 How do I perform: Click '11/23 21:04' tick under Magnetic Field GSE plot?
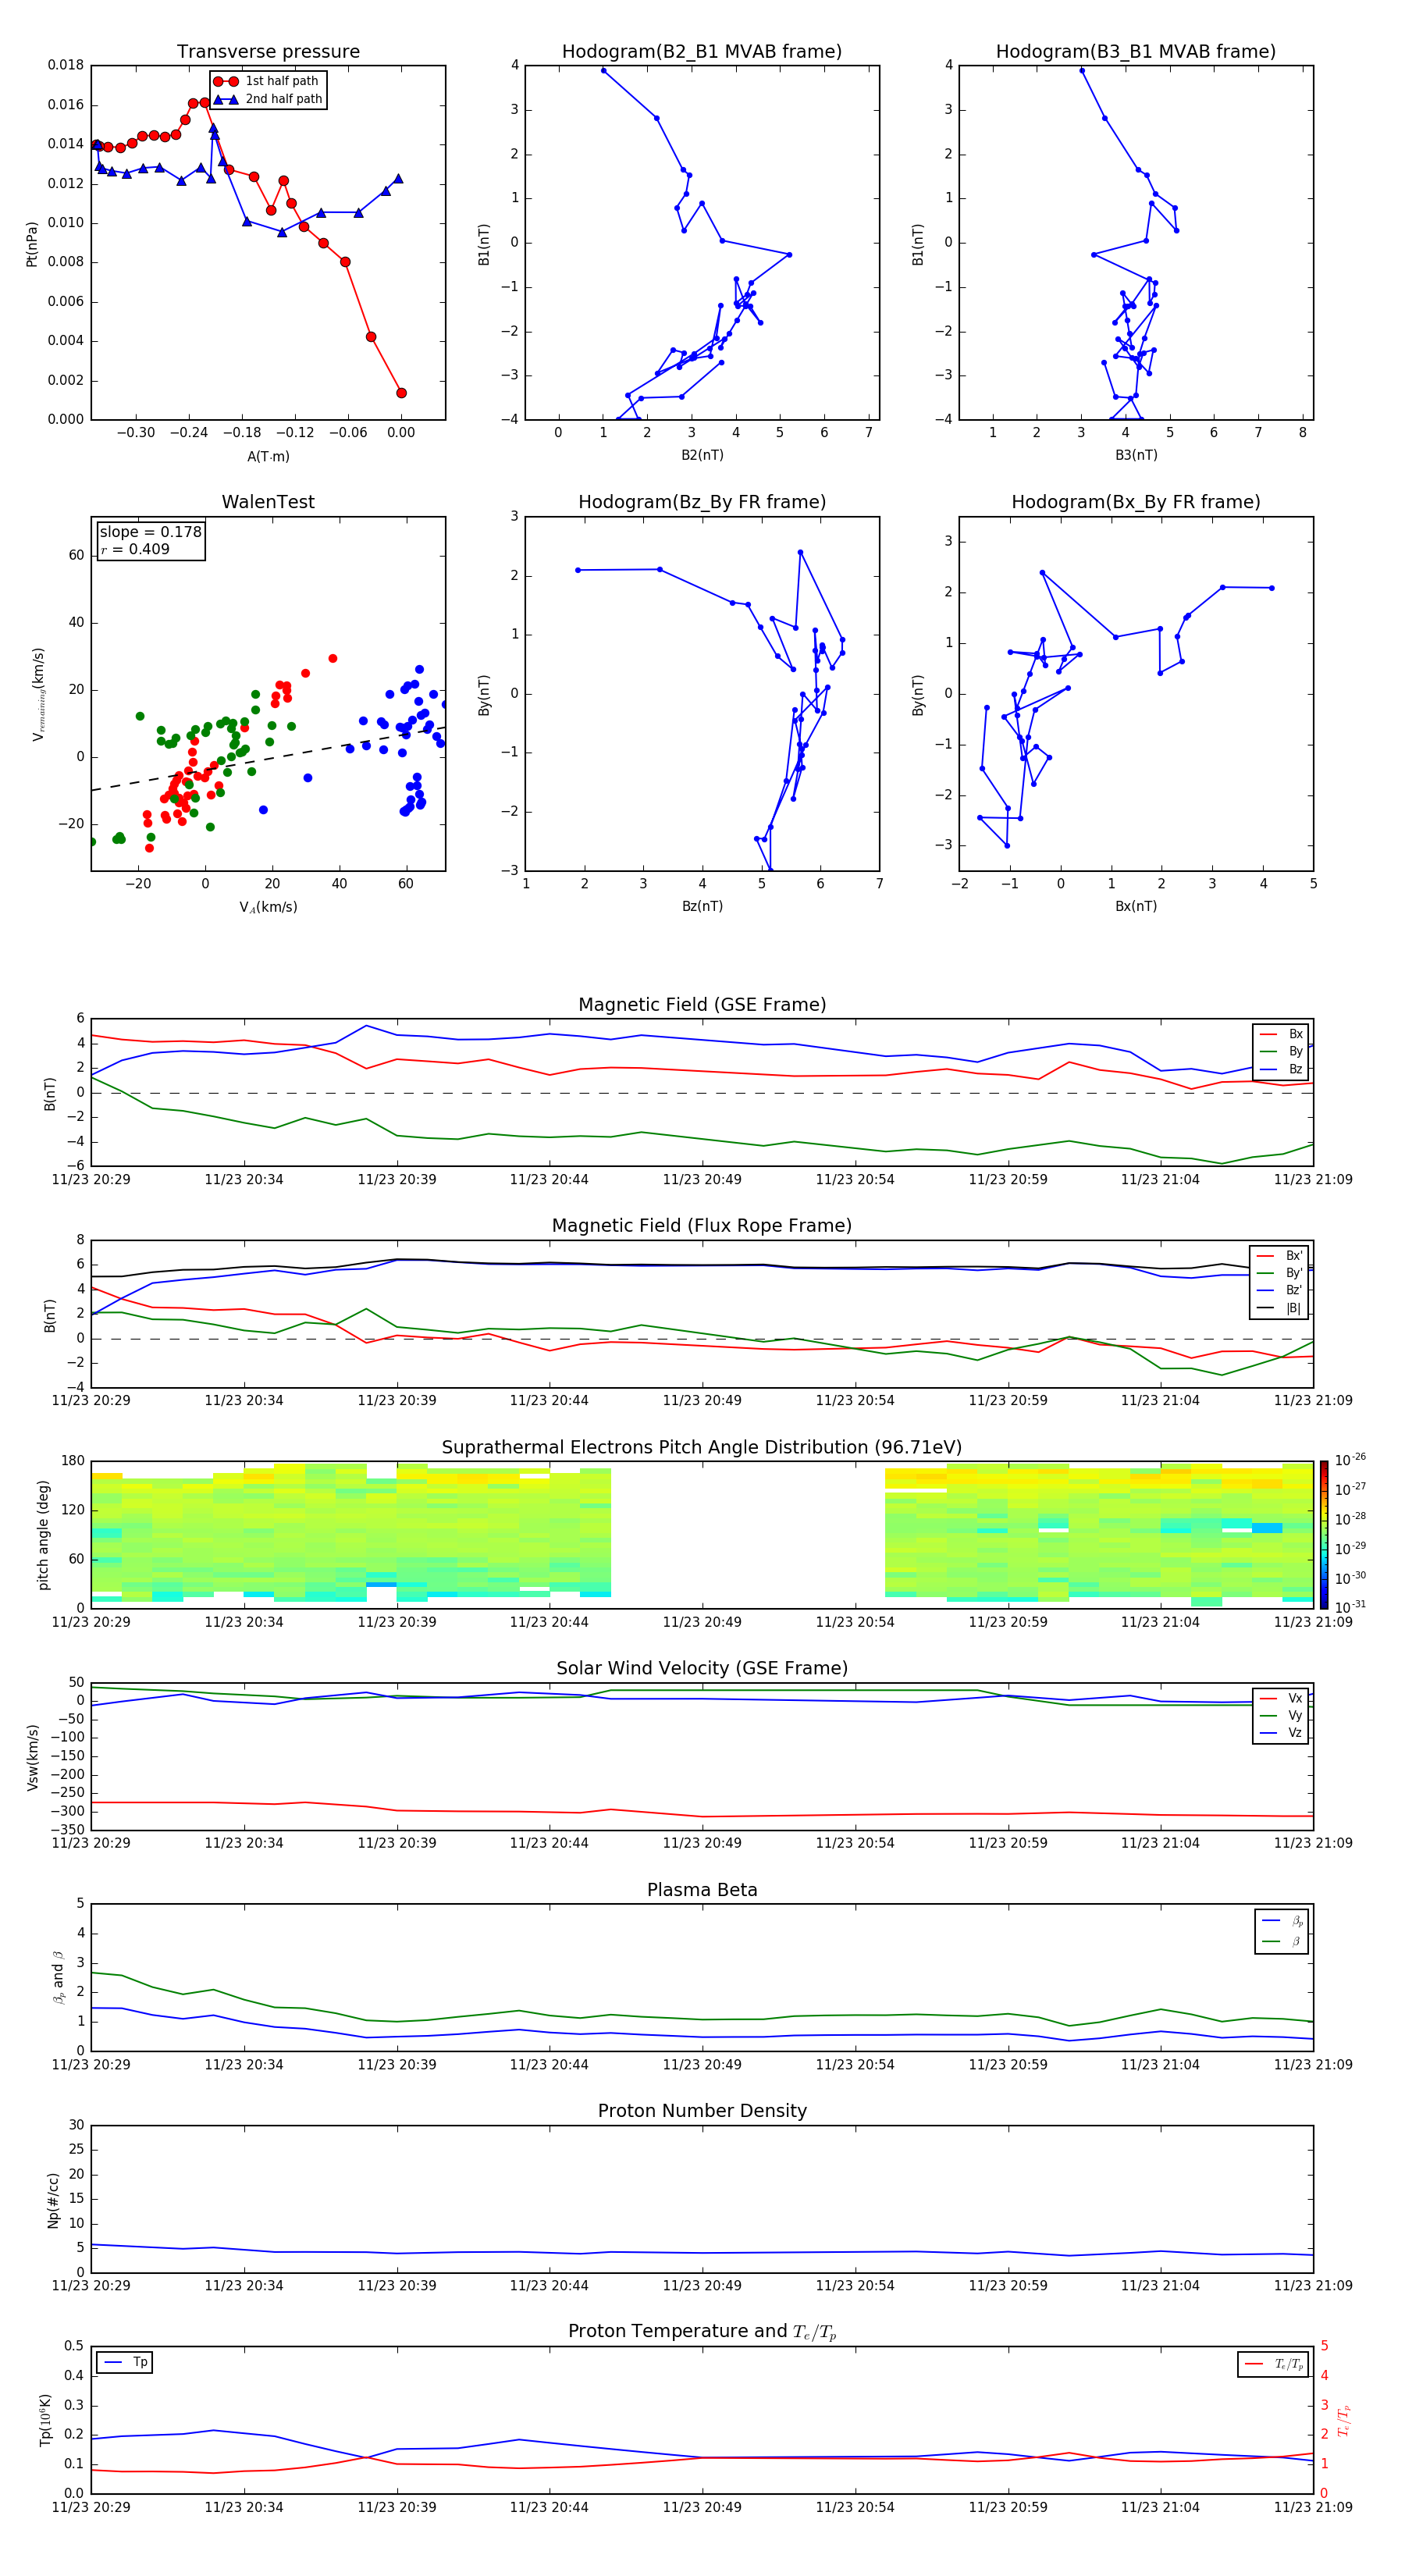click(x=1160, y=1180)
